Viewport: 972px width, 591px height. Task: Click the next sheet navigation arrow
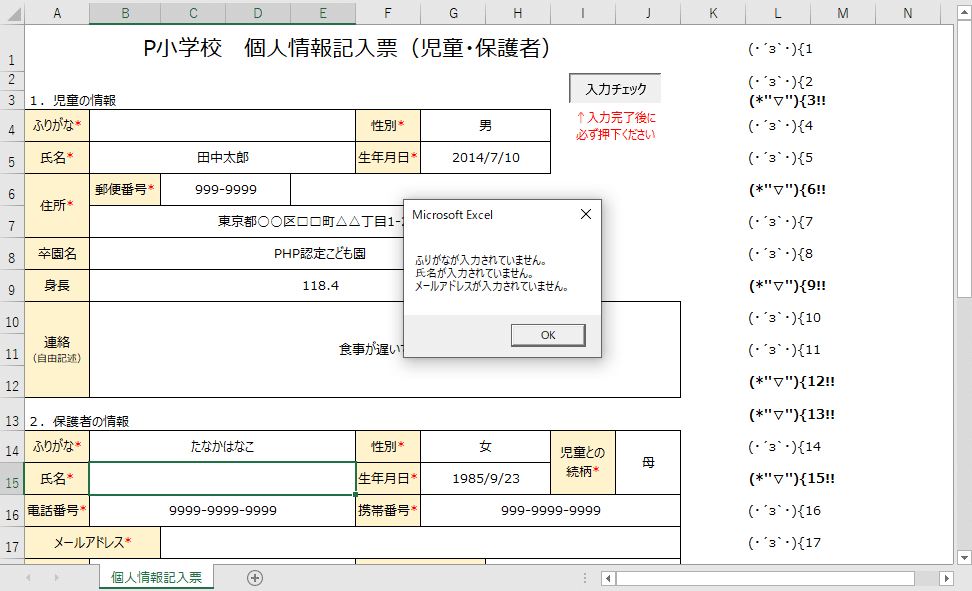click(x=56, y=577)
